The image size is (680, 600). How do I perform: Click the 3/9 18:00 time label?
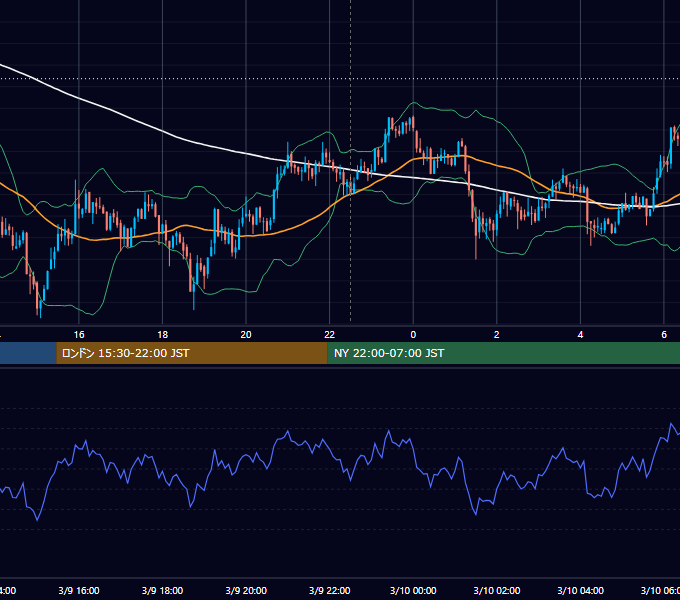tap(162, 590)
